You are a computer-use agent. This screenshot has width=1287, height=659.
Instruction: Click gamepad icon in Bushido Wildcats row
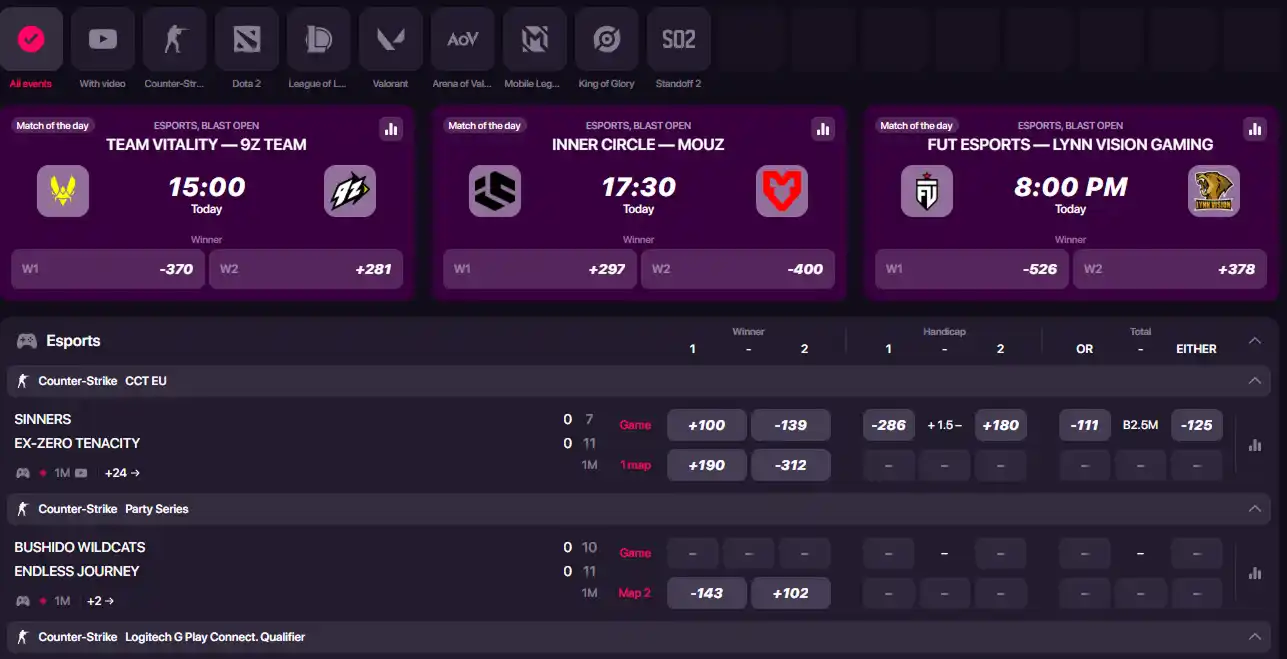[x=22, y=601]
